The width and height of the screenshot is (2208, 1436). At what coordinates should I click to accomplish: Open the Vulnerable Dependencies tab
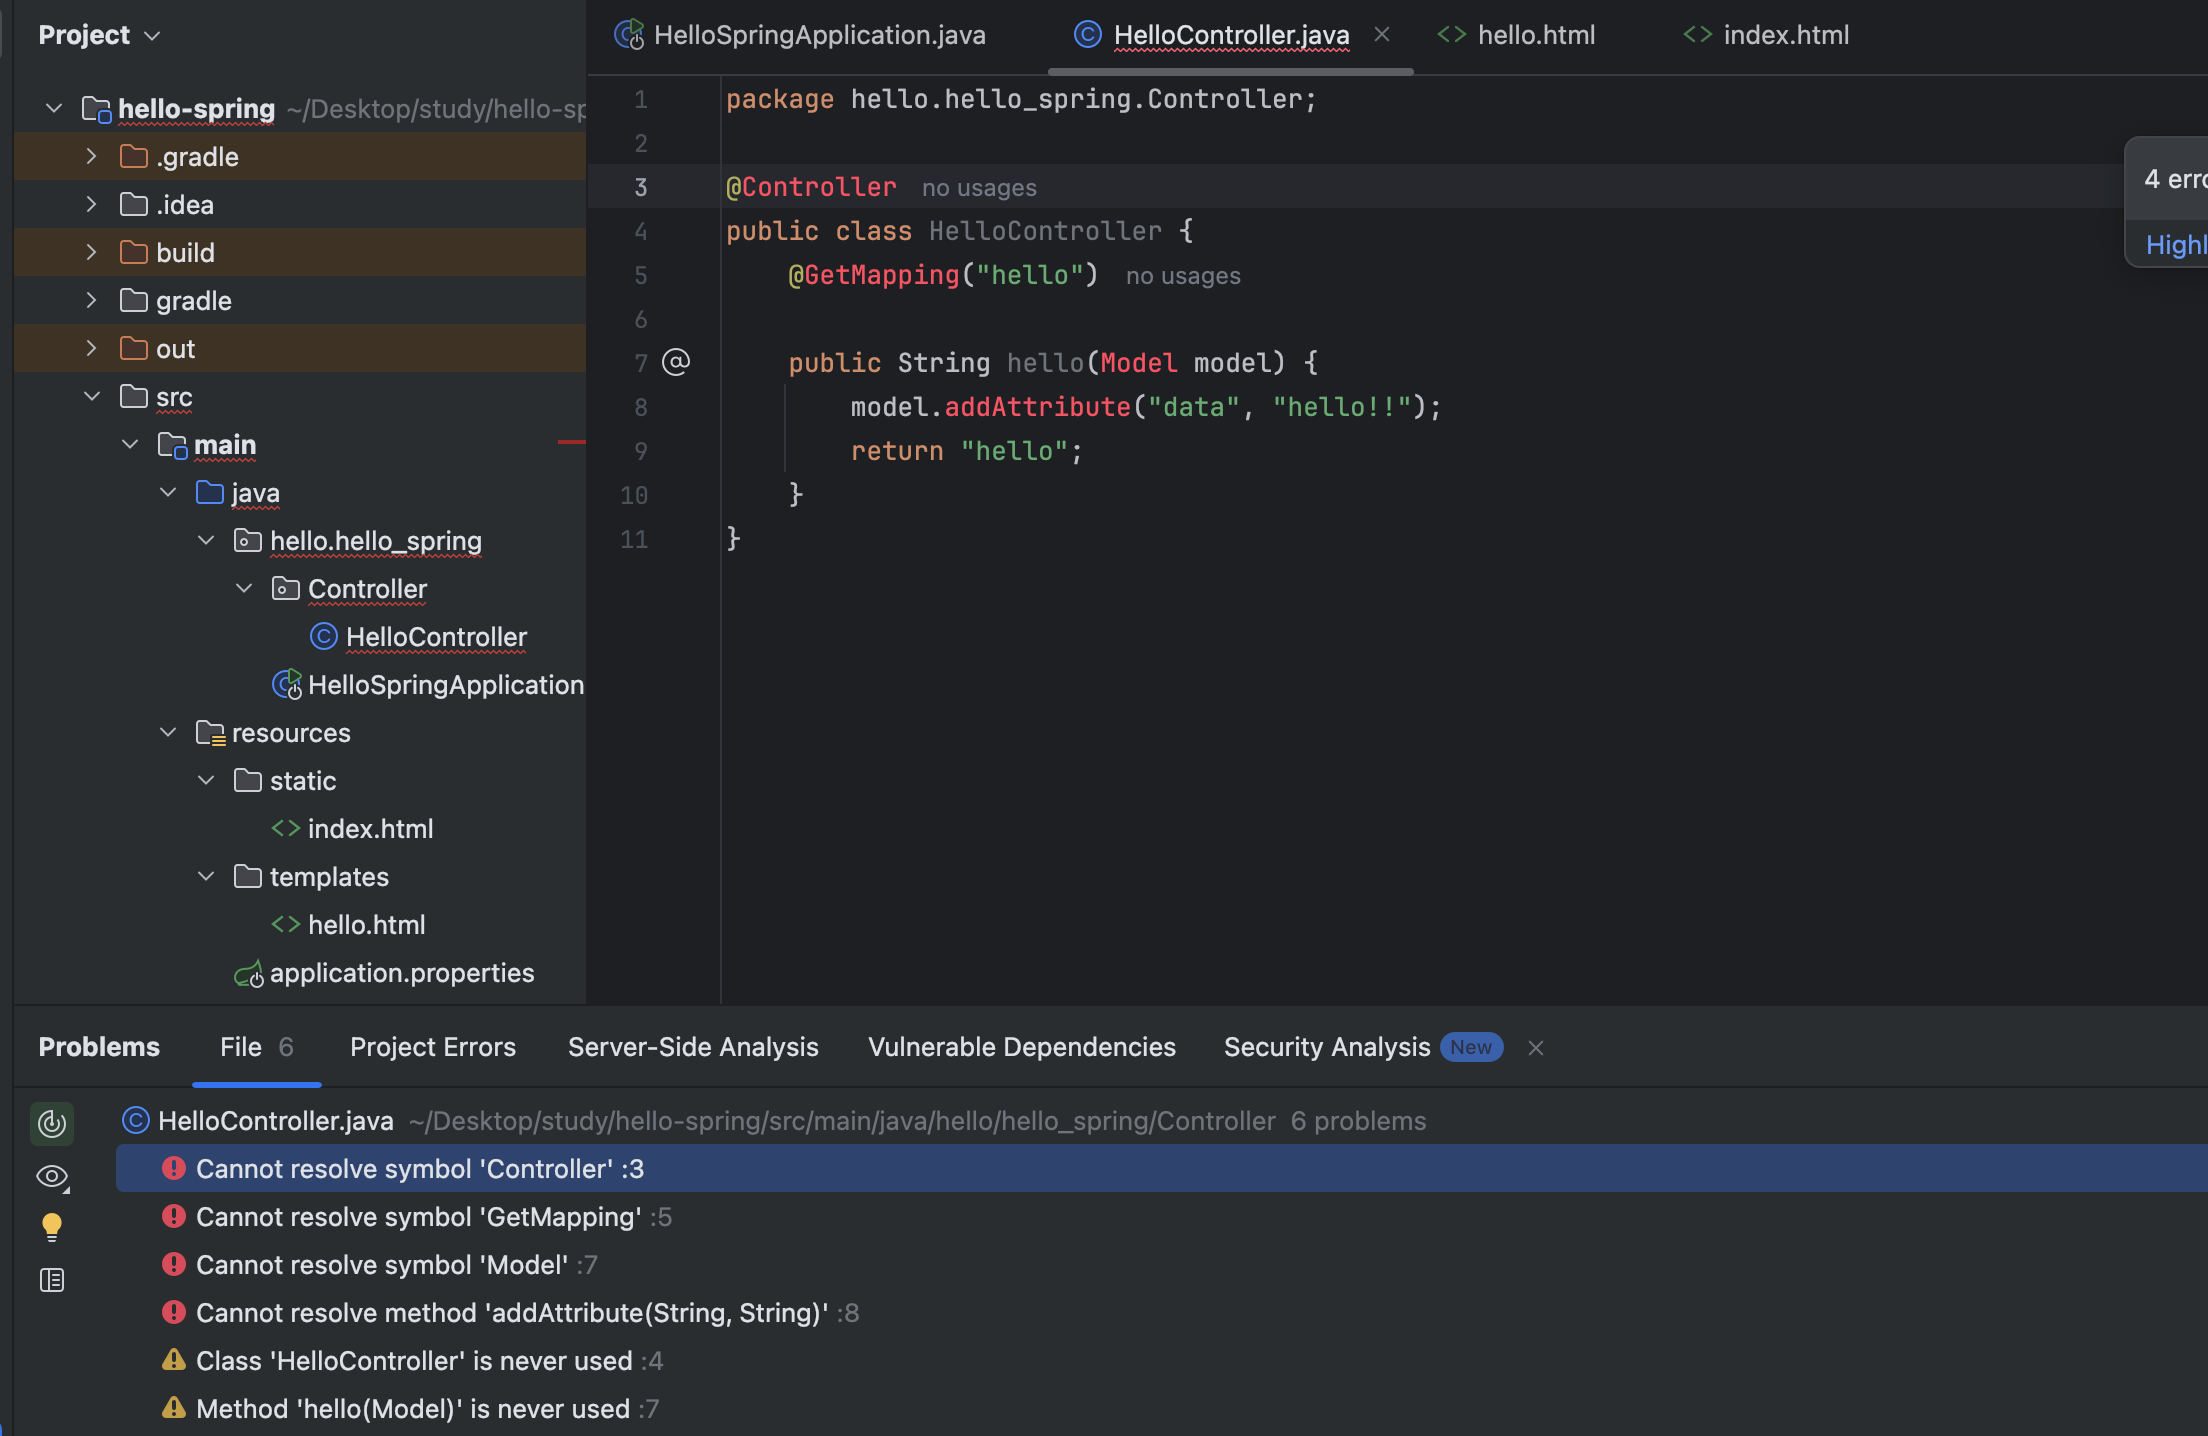(1022, 1047)
